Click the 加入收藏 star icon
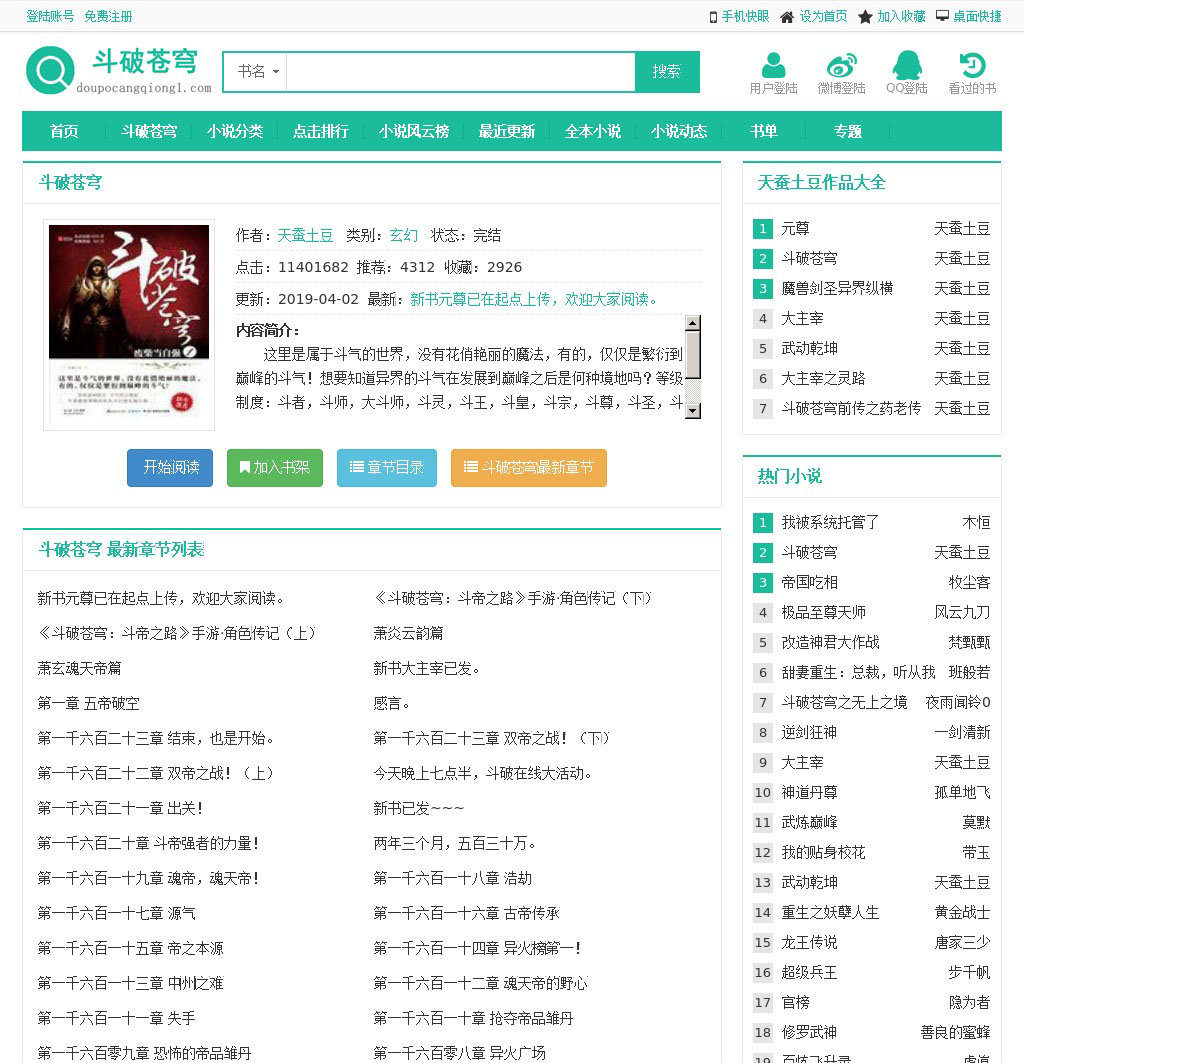 click(x=865, y=17)
